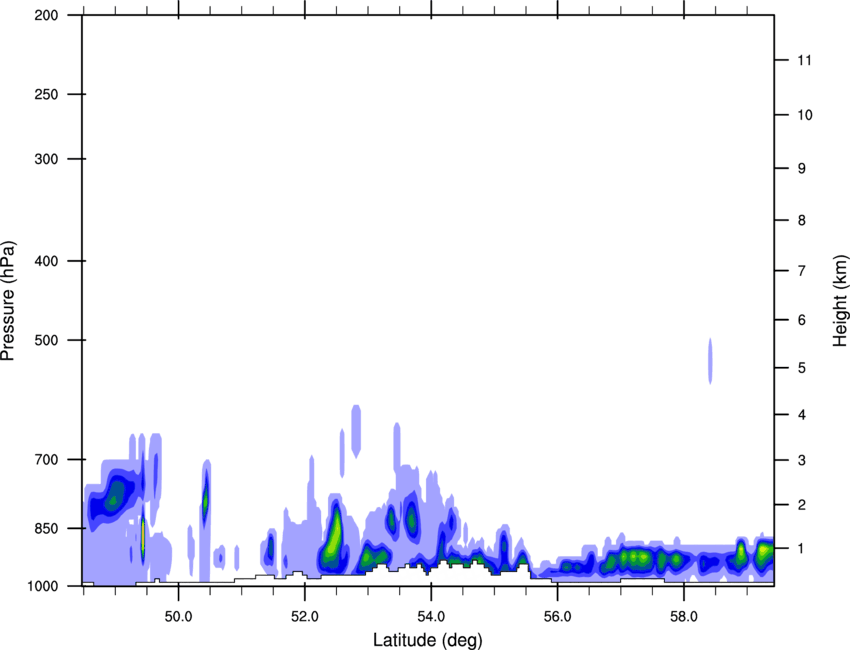Click the 7 km height label
This screenshot has height=650, width=850.
tap(802, 271)
